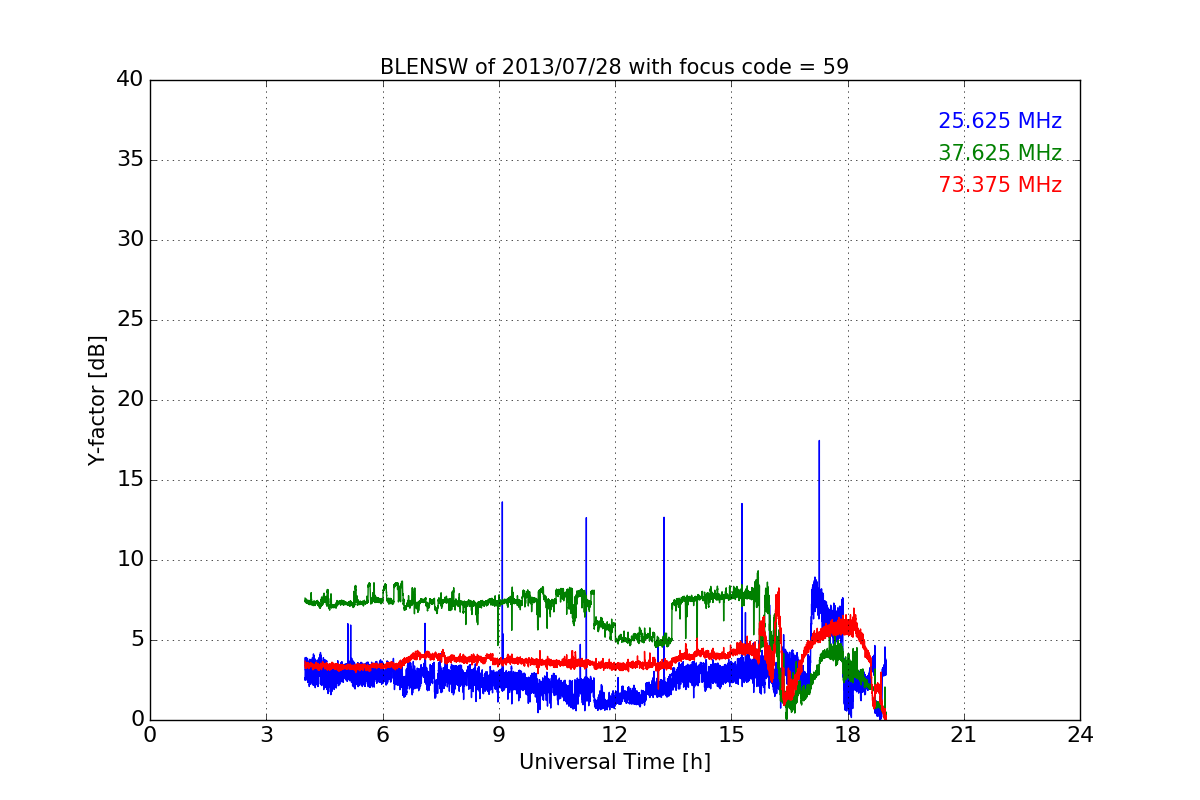The height and width of the screenshot is (800, 1200).
Task: Click the tallest blue spike top past 17 h
Action: click(x=819, y=441)
